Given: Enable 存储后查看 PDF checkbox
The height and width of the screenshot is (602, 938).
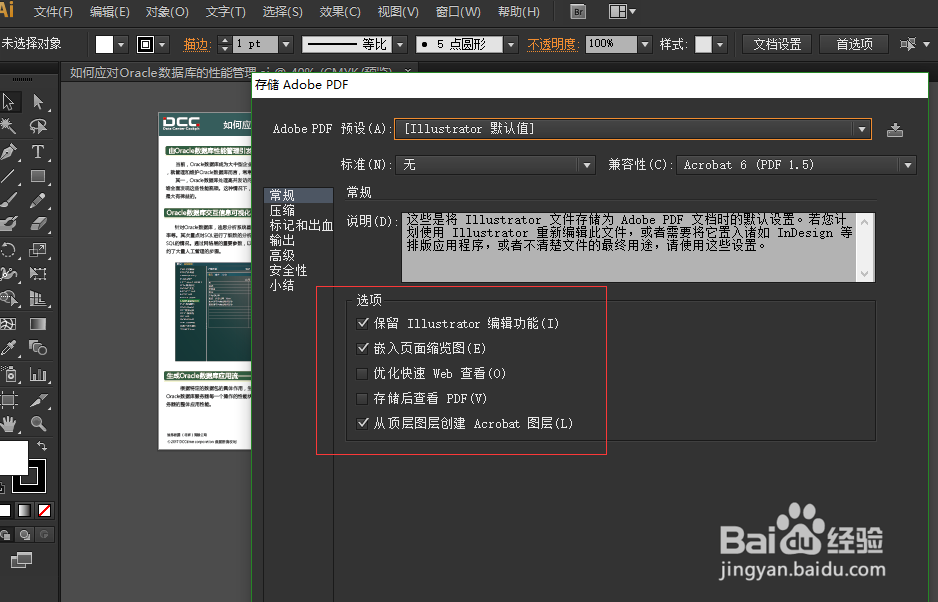Looking at the screenshot, I should [x=362, y=399].
